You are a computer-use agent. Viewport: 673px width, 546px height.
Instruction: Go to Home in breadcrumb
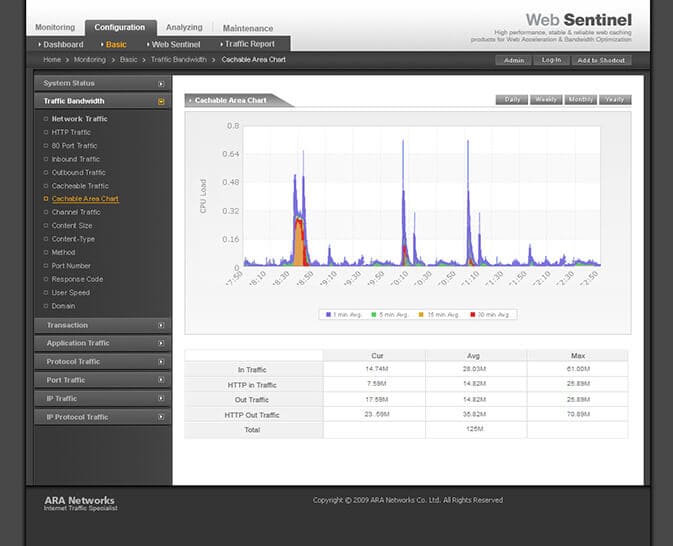(52, 60)
